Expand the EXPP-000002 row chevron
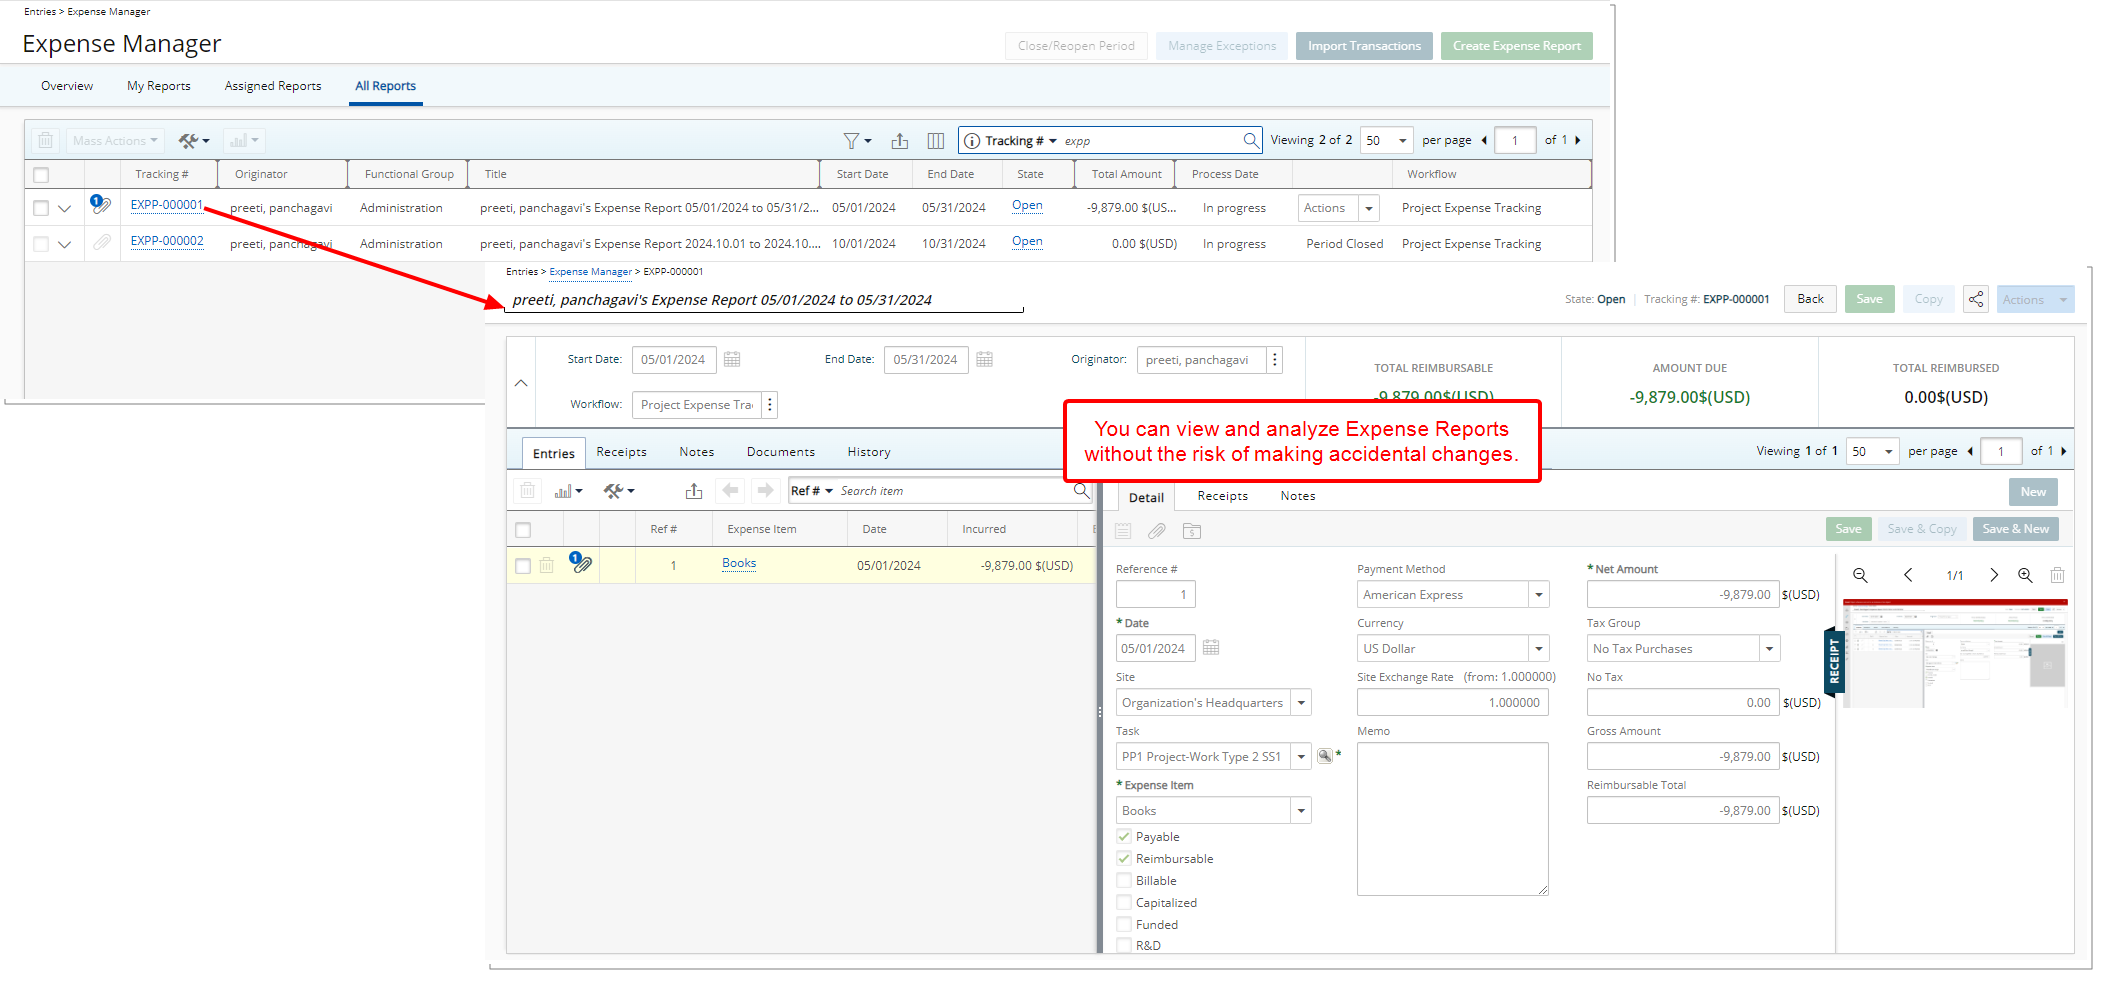 64,243
